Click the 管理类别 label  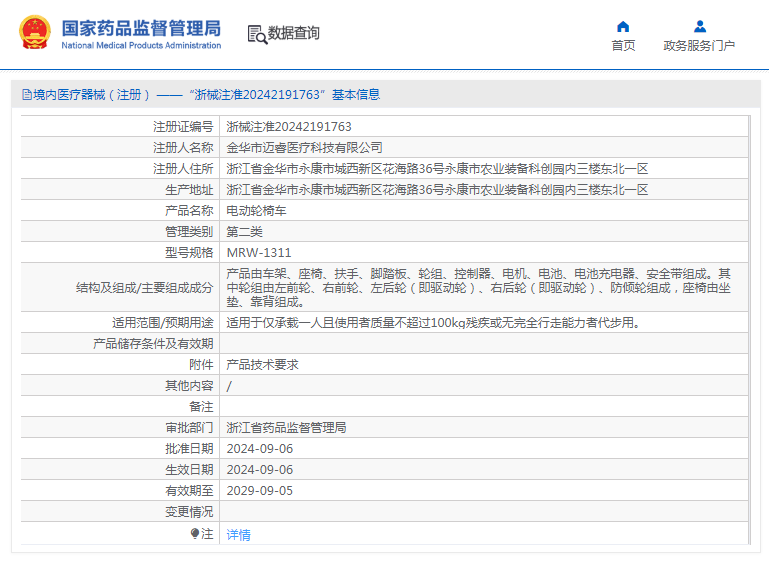(x=189, y=232)
